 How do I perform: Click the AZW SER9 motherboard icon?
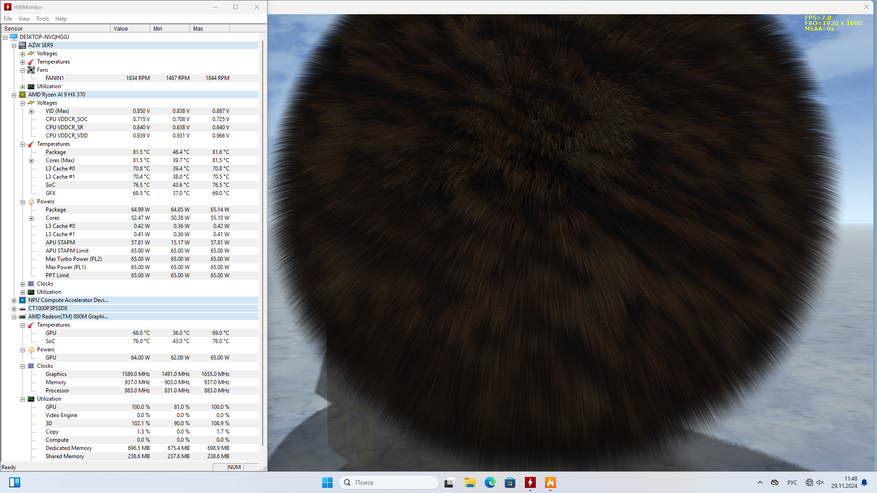(22, 45)
